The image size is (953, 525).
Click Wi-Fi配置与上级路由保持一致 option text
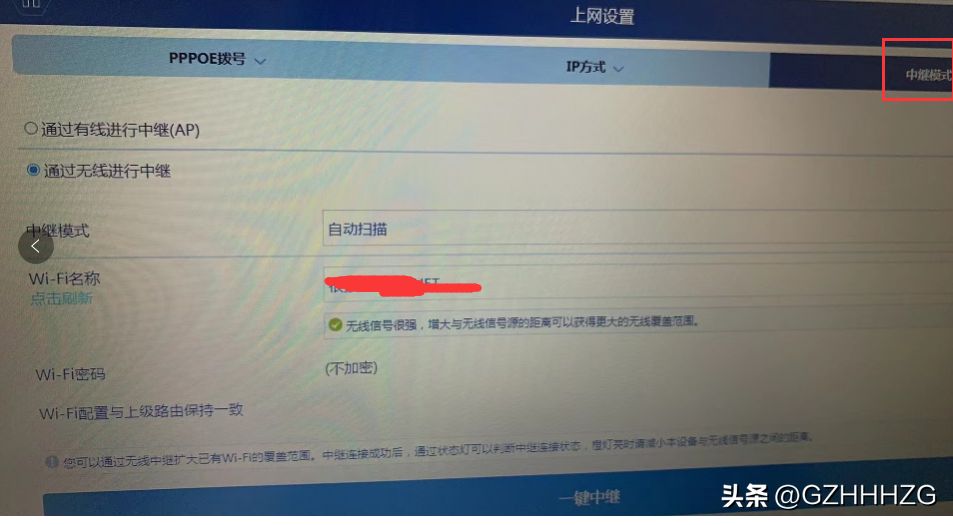(141, 411)
